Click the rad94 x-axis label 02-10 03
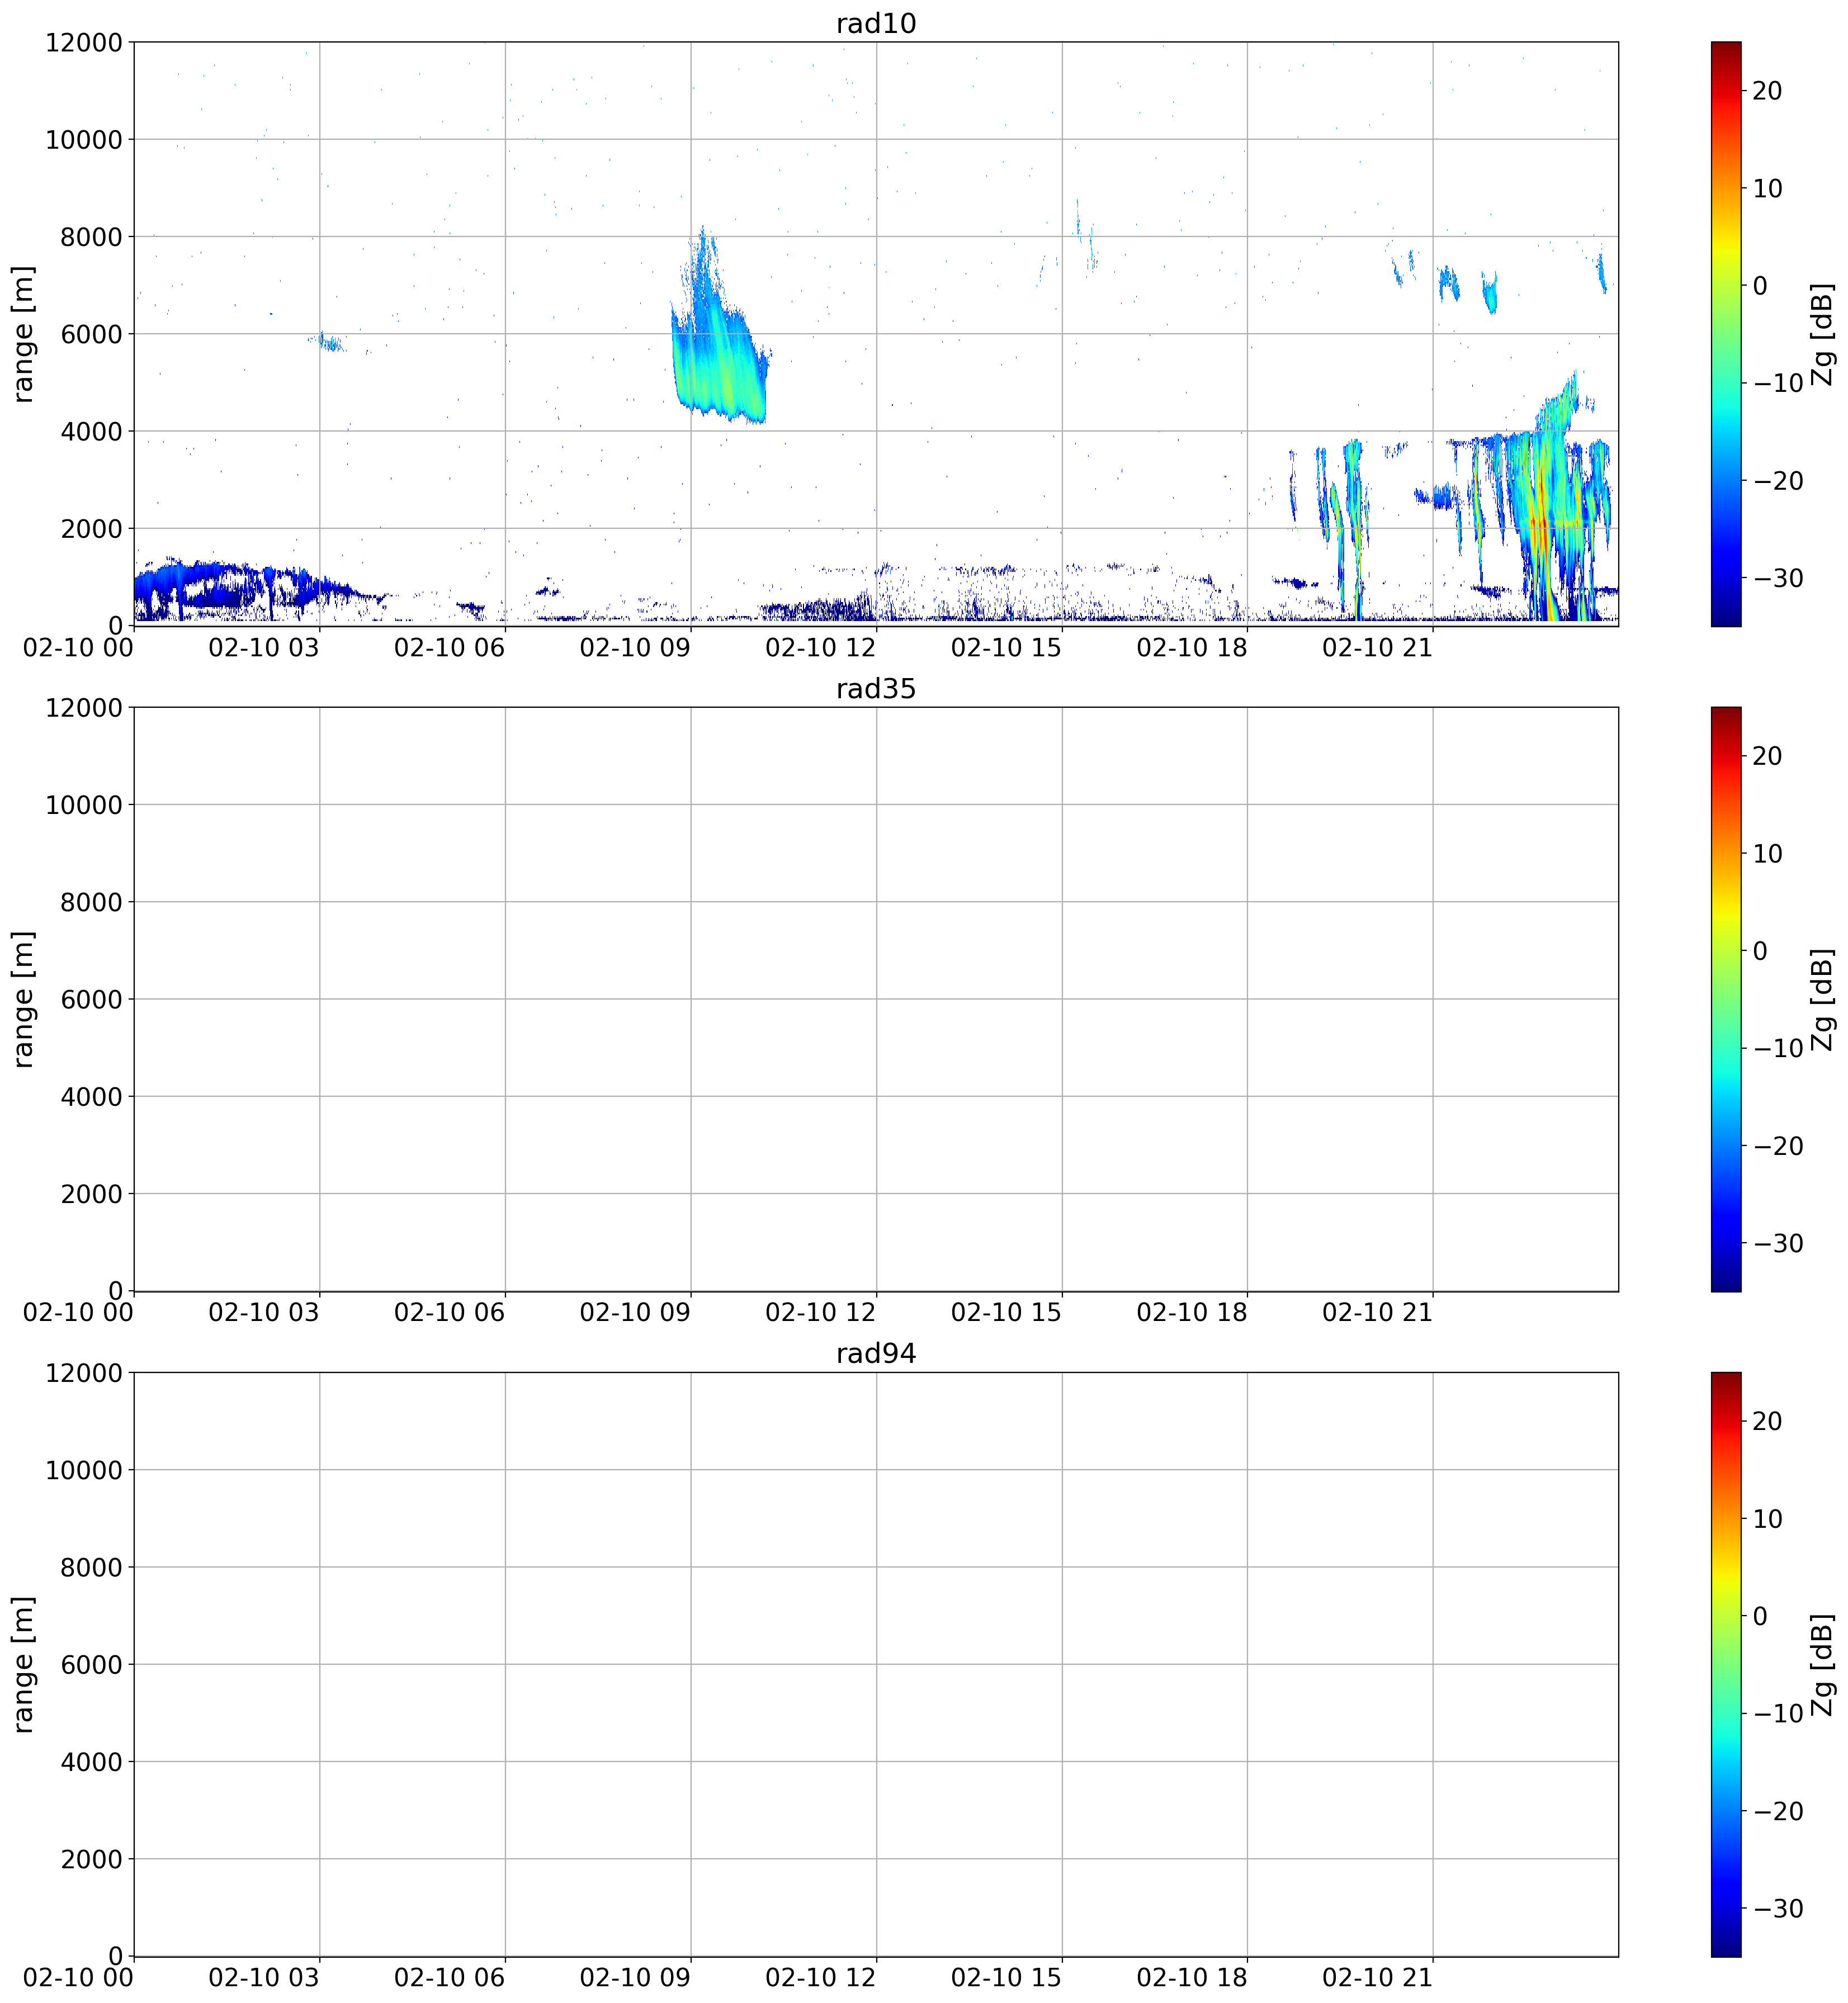The height and width of the screenshot is (2003, 1848). click(264, 1977)
